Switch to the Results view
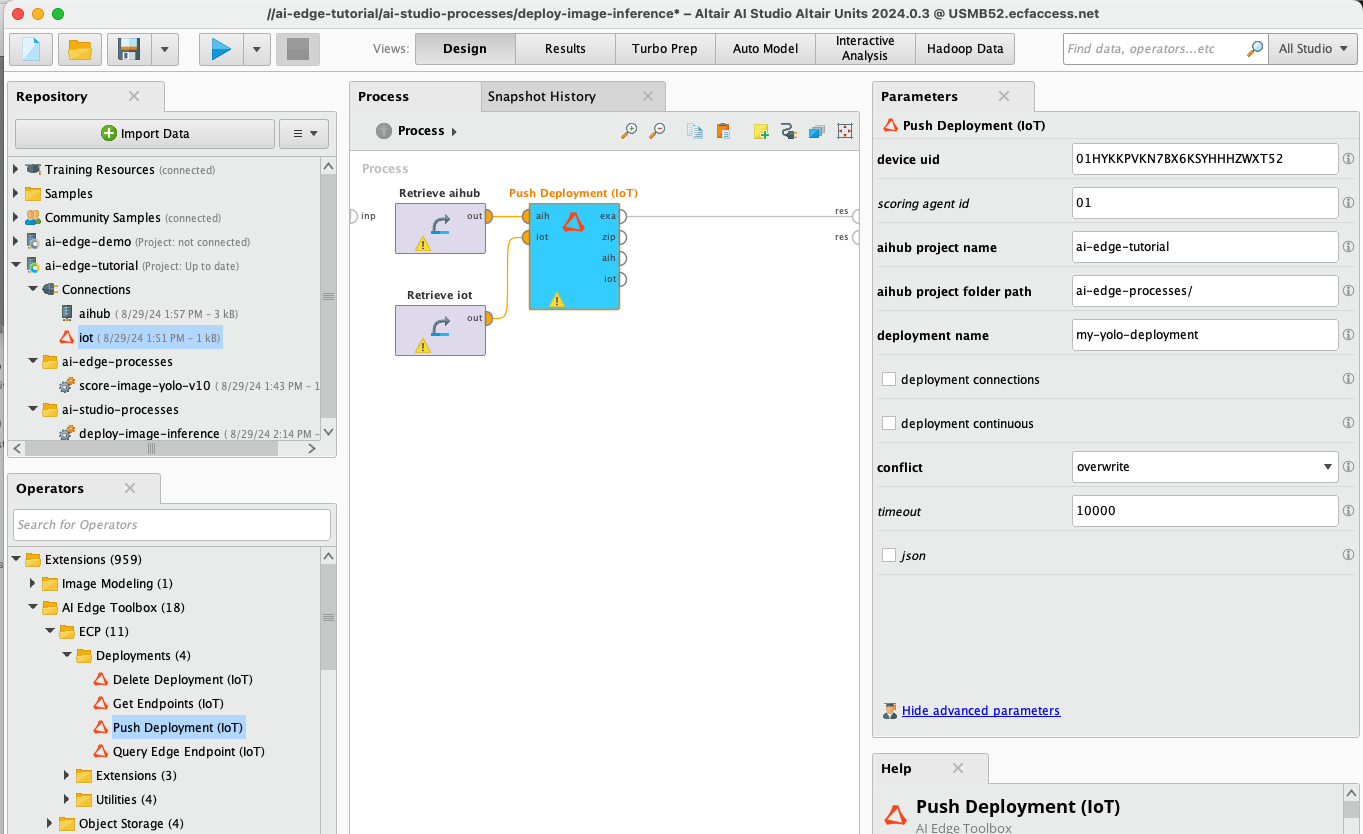The width and height of the screenshot is (1363, 834). point(565,48)
